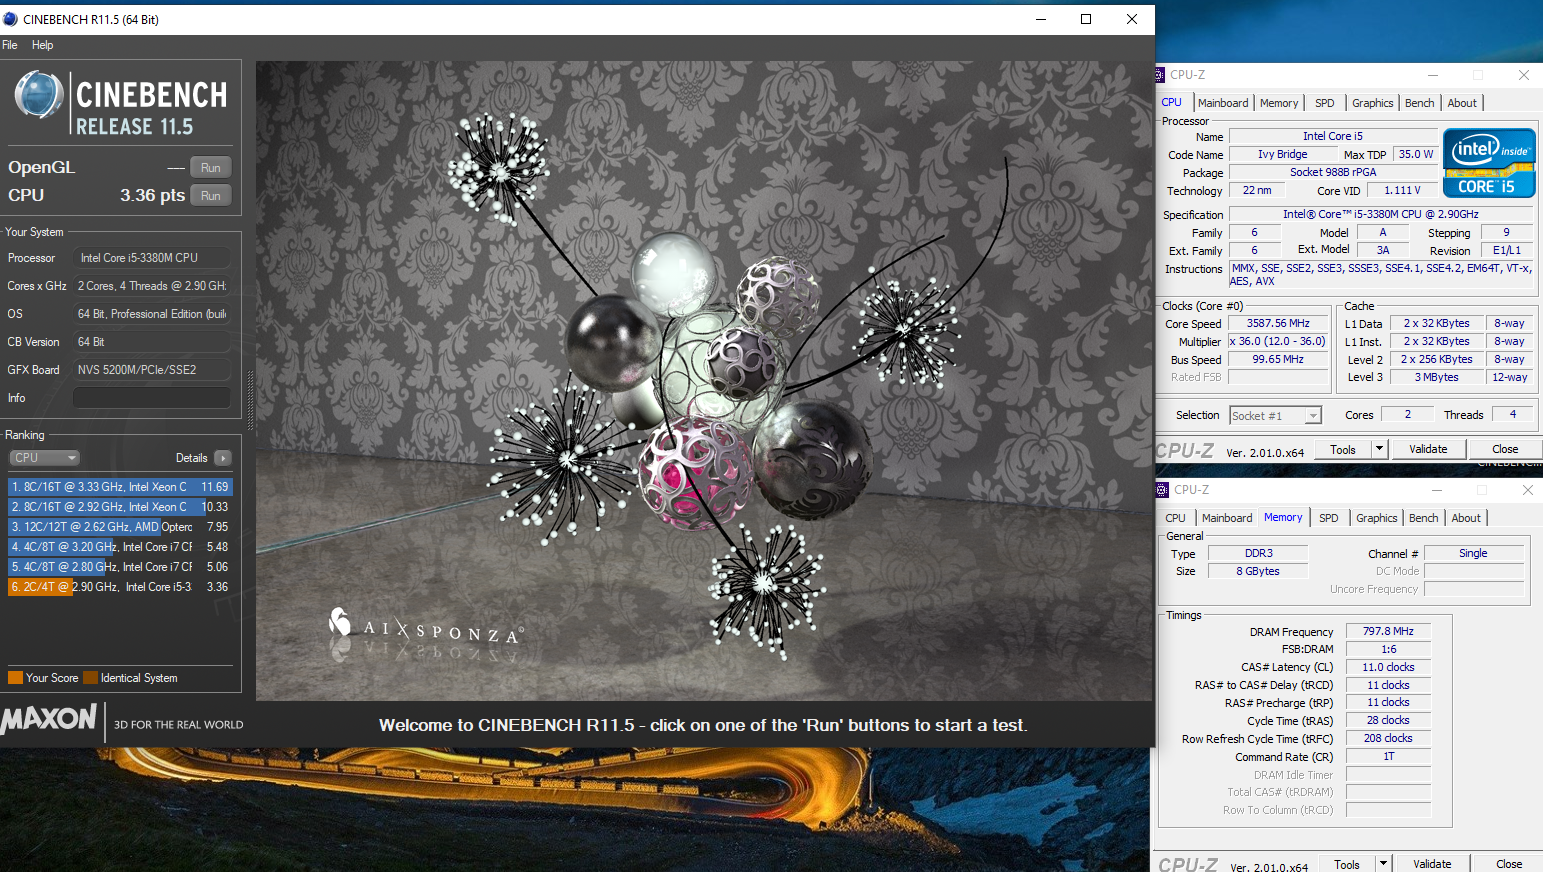
Task: Switch to SPD tab in lower CPU-Z
Action: click(1329, 518)
